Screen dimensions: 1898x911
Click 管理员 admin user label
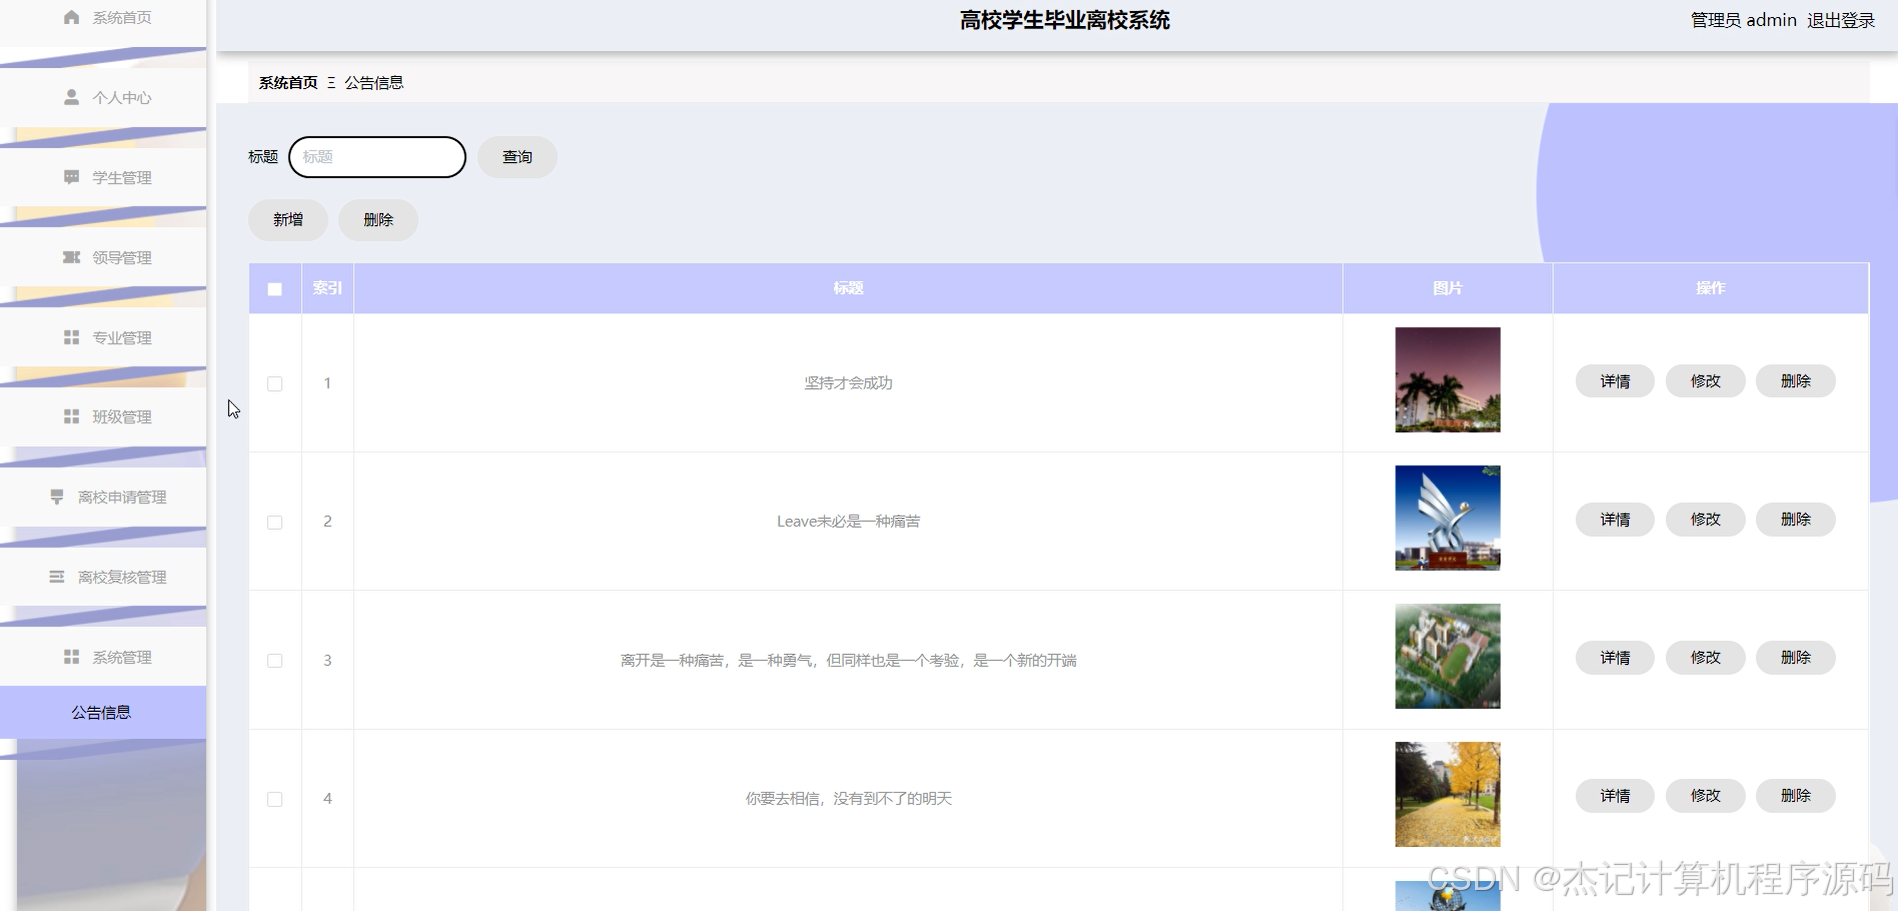click(x=1743, y=20)
